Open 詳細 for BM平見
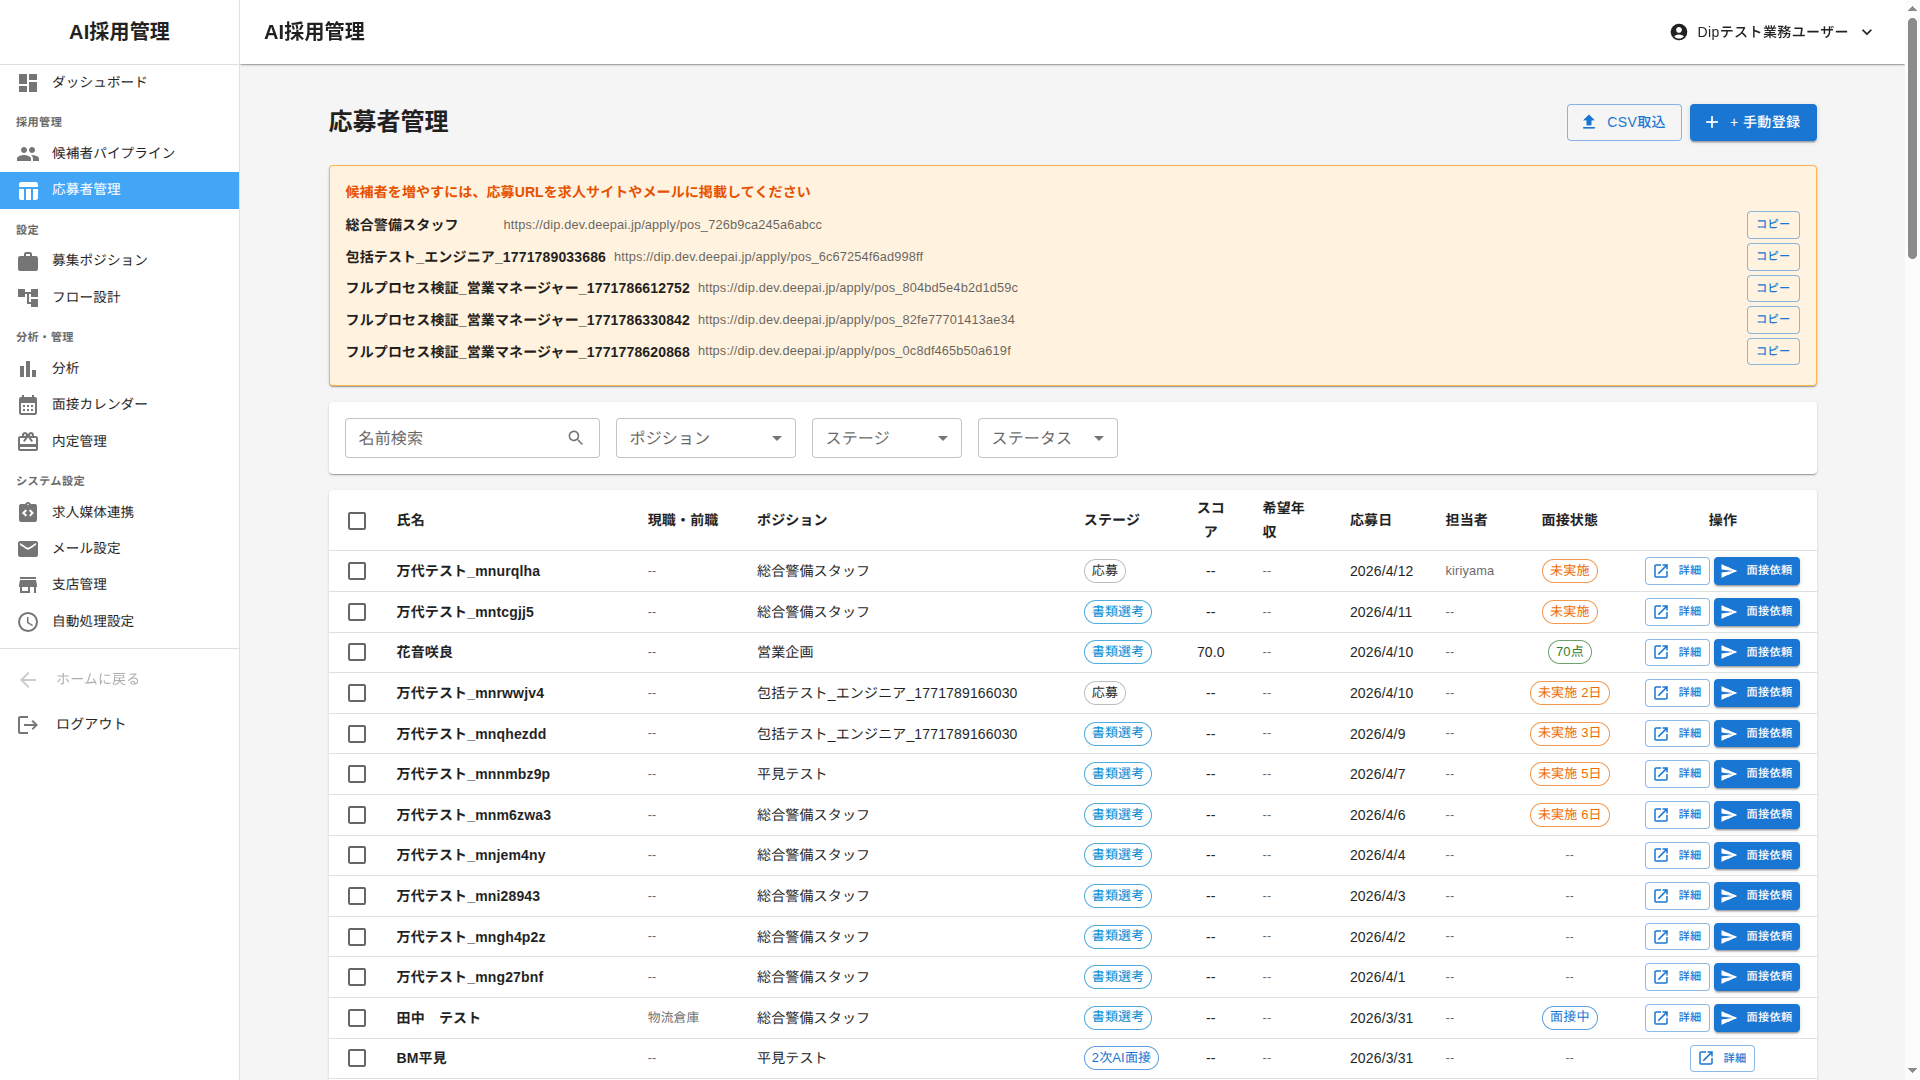This screenshot has height=1080, width=1920. pyautogui.click(x=1722, y=1058)
